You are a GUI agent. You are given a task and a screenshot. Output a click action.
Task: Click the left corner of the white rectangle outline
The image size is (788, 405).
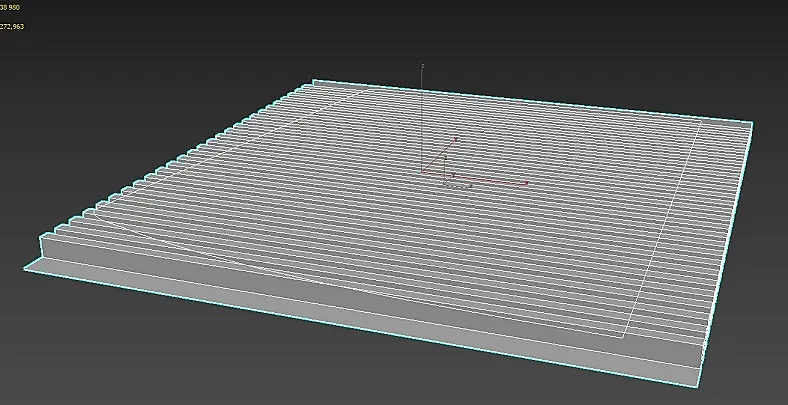pos(93,211)
